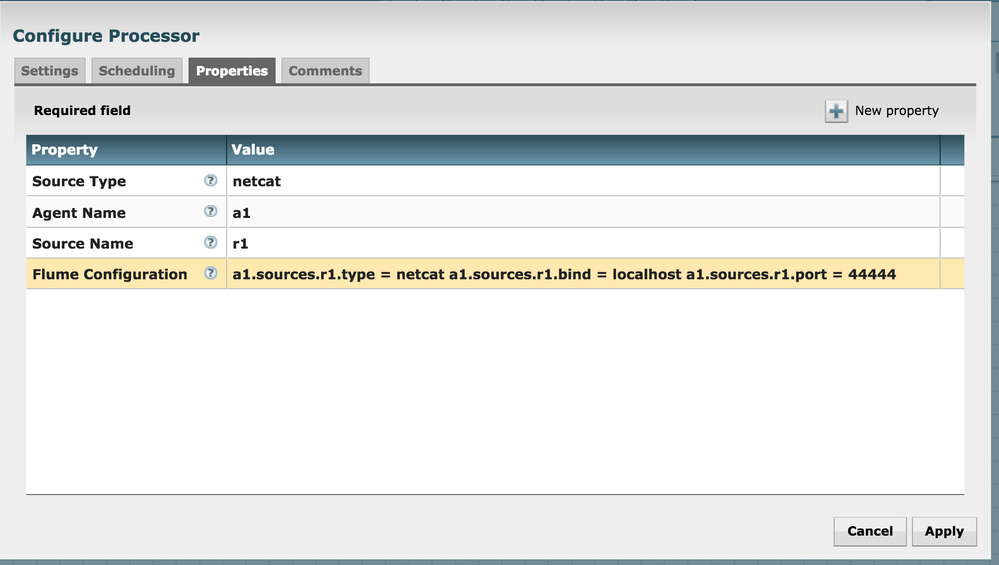Click the Property column header
The image size is (999, 565).
pyautogui.click(x=65, y=150)
